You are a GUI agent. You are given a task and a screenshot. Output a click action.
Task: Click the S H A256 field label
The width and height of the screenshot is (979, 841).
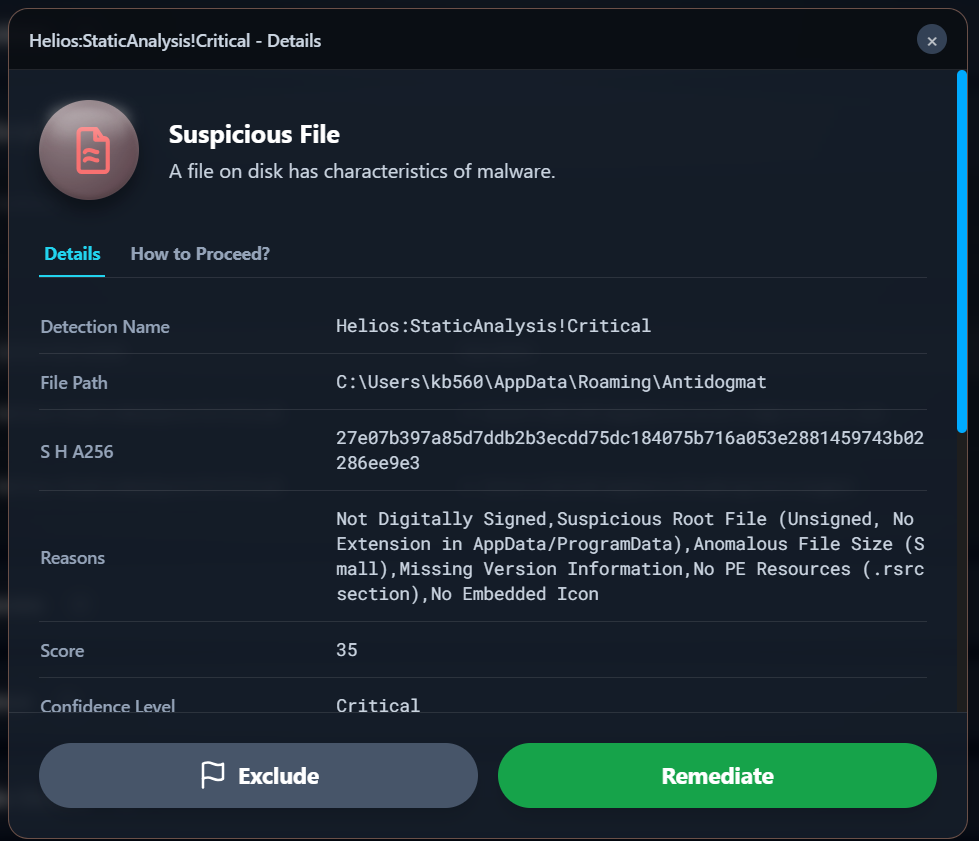tap(77, 452)
